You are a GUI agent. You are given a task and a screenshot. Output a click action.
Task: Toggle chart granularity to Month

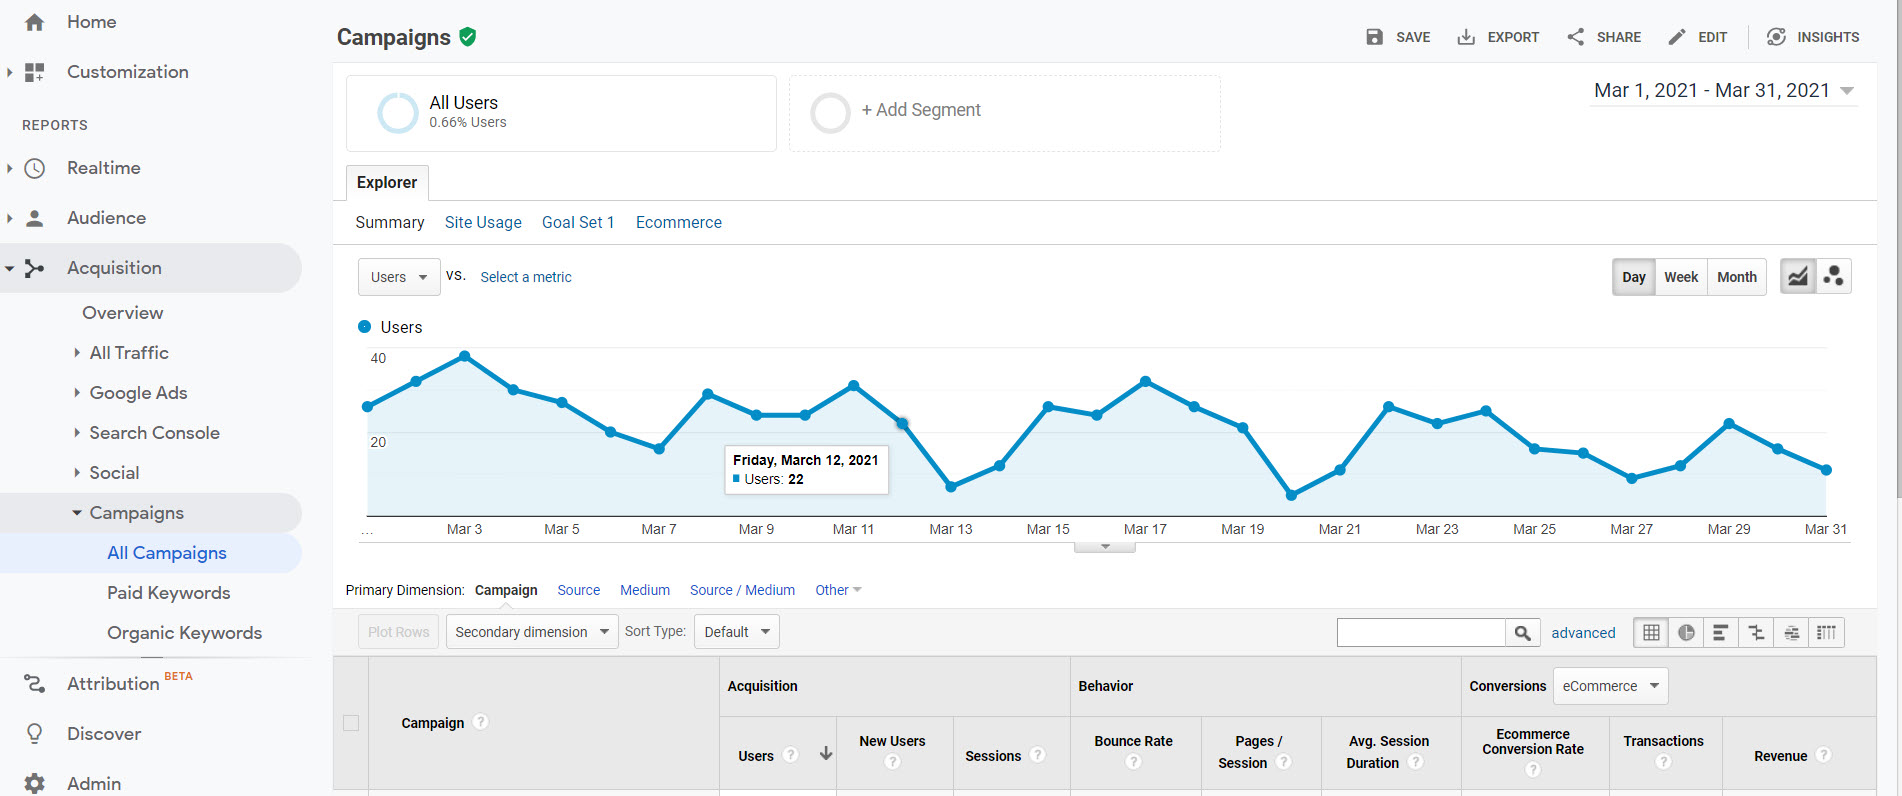(1737, 277)
